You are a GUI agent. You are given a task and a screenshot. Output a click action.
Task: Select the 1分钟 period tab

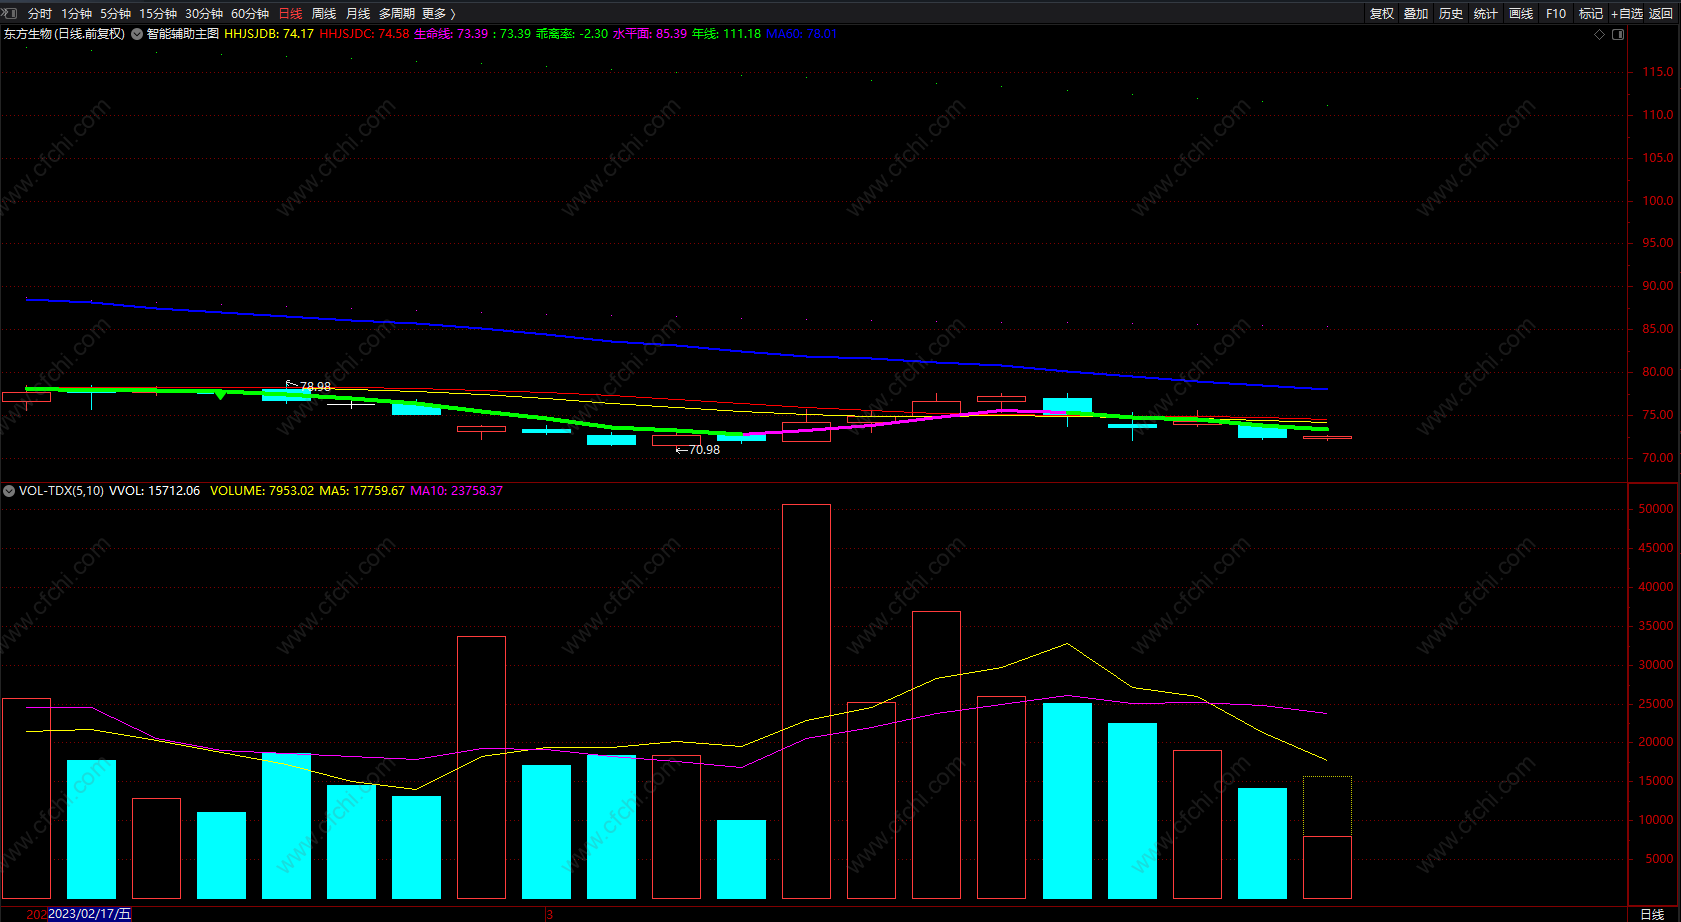pos(76,14)
